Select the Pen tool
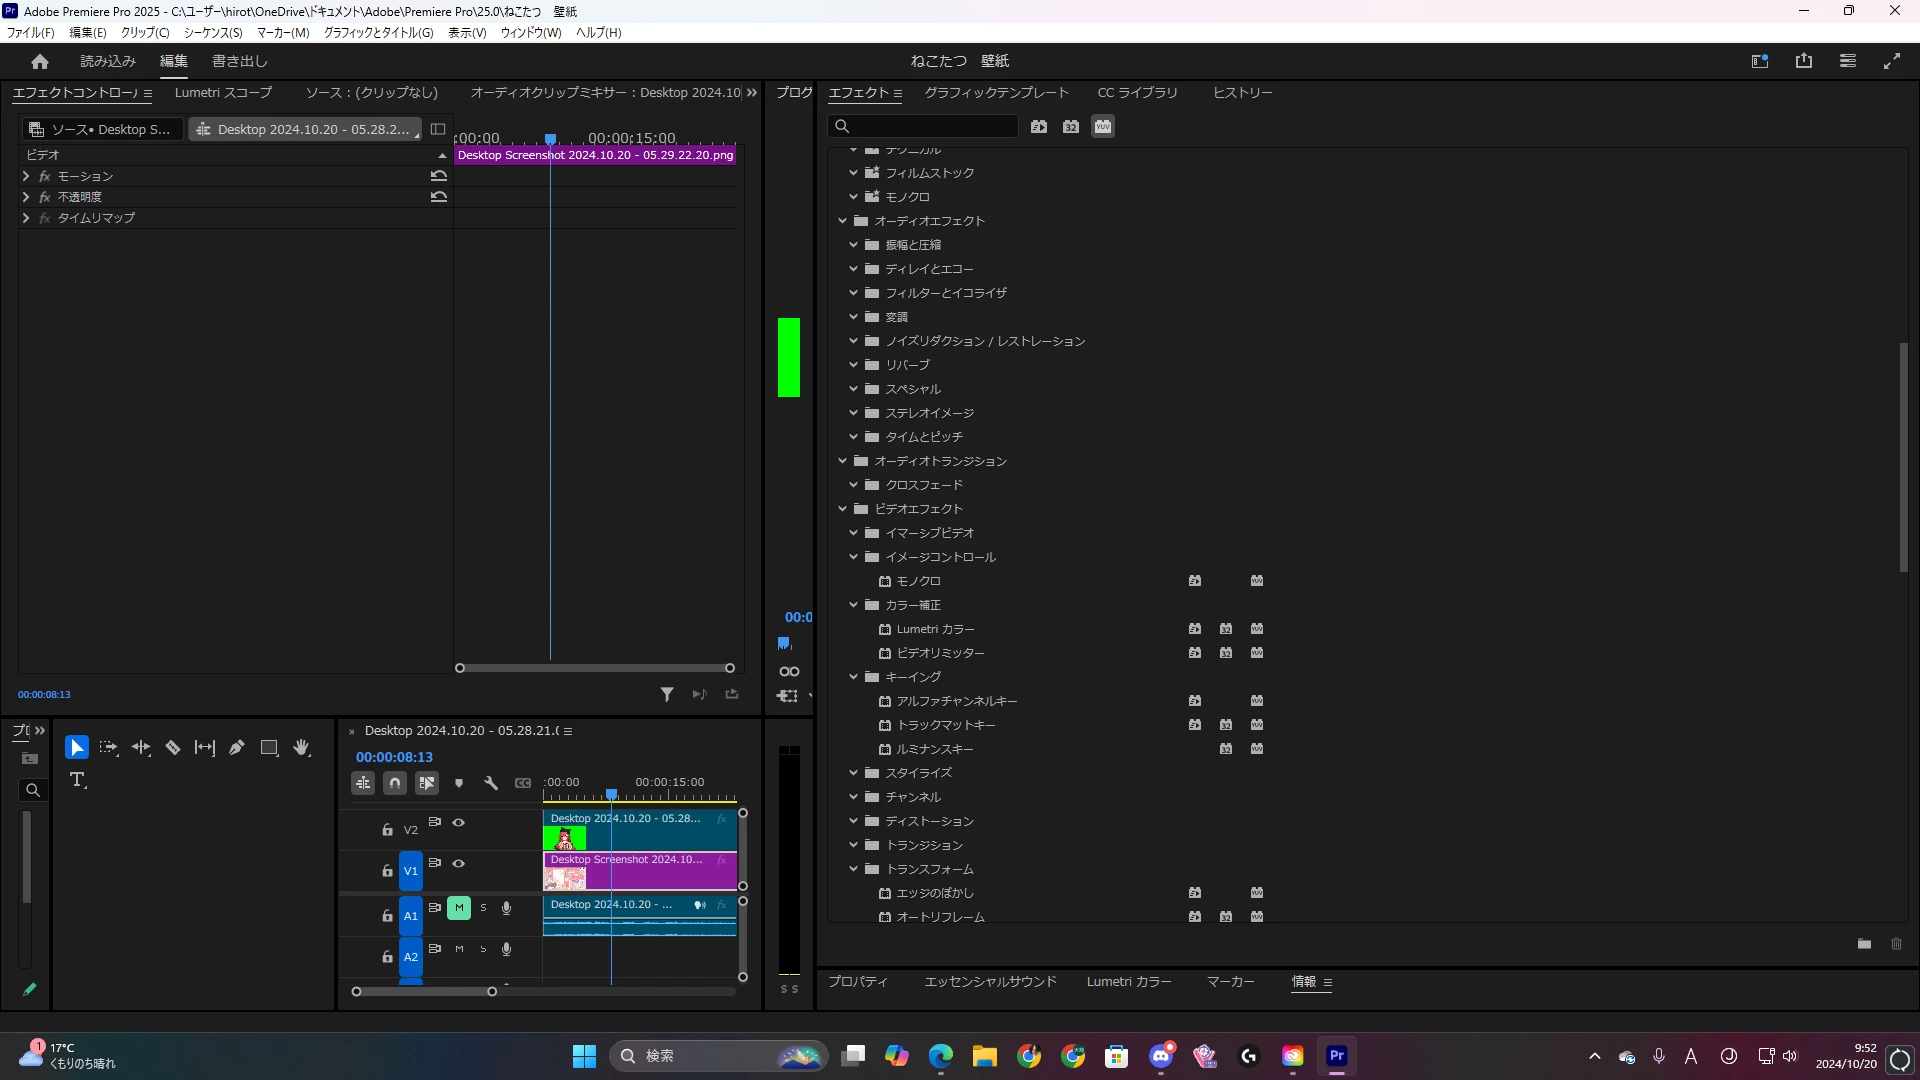This screenshot has height=1080, width=1920. click(x=237, y=748)
